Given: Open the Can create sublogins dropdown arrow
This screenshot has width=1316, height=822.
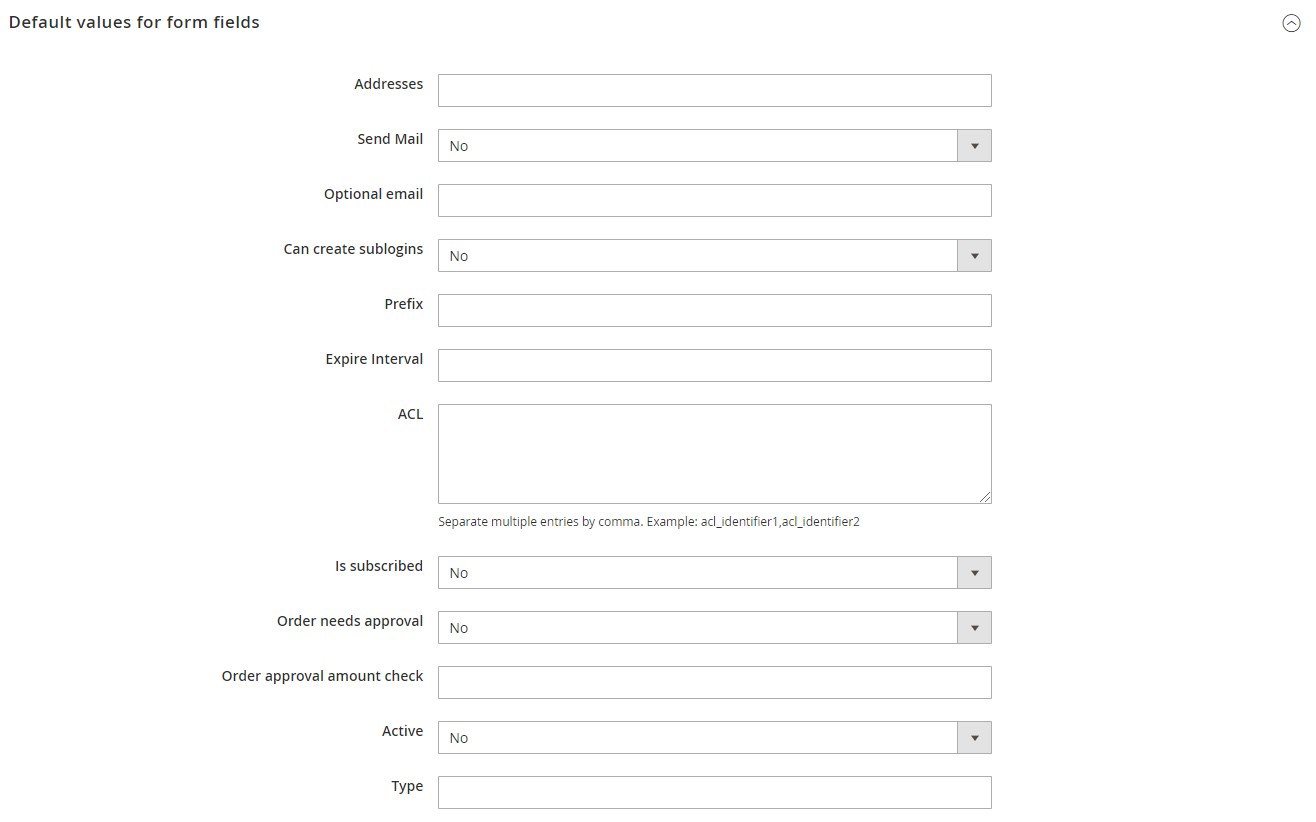Looking at the screenshot, I should [974, 256].
